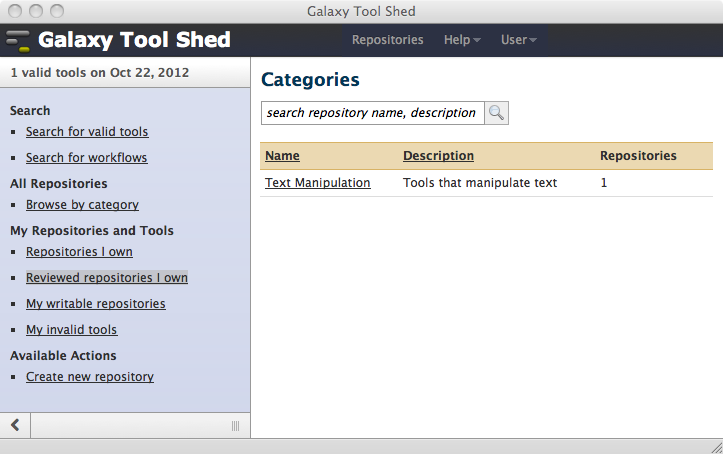Open Search for valid tools
Image resolution: width=723 pixels, height=454 pixels.
[87, 132]
